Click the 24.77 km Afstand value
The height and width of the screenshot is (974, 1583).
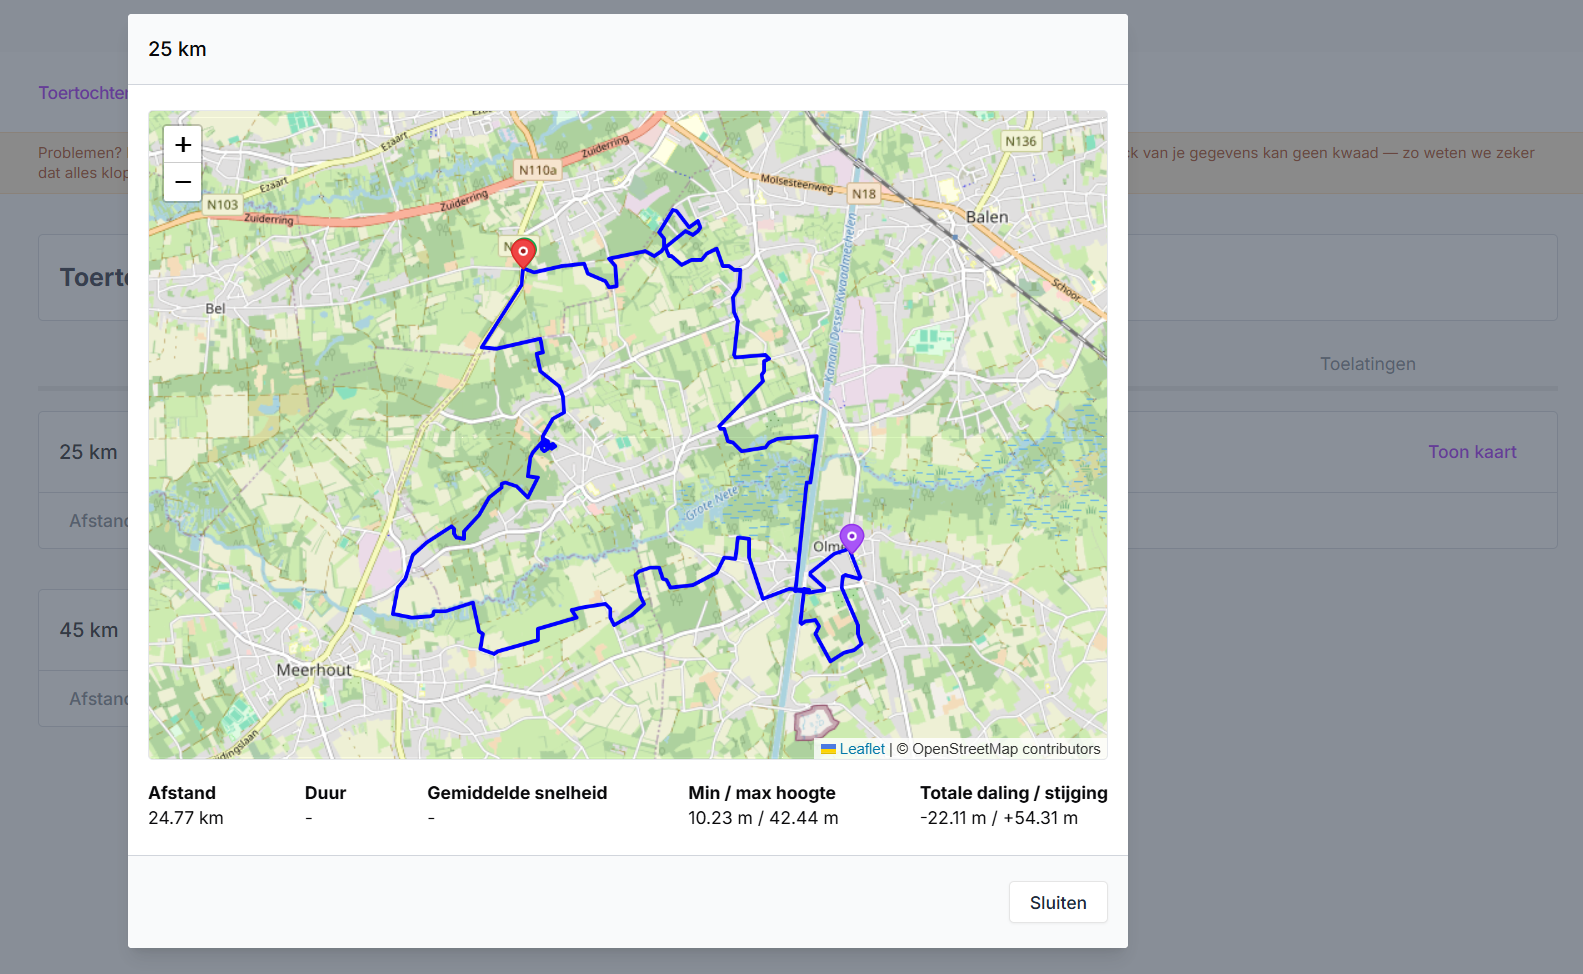coord(186,818)
